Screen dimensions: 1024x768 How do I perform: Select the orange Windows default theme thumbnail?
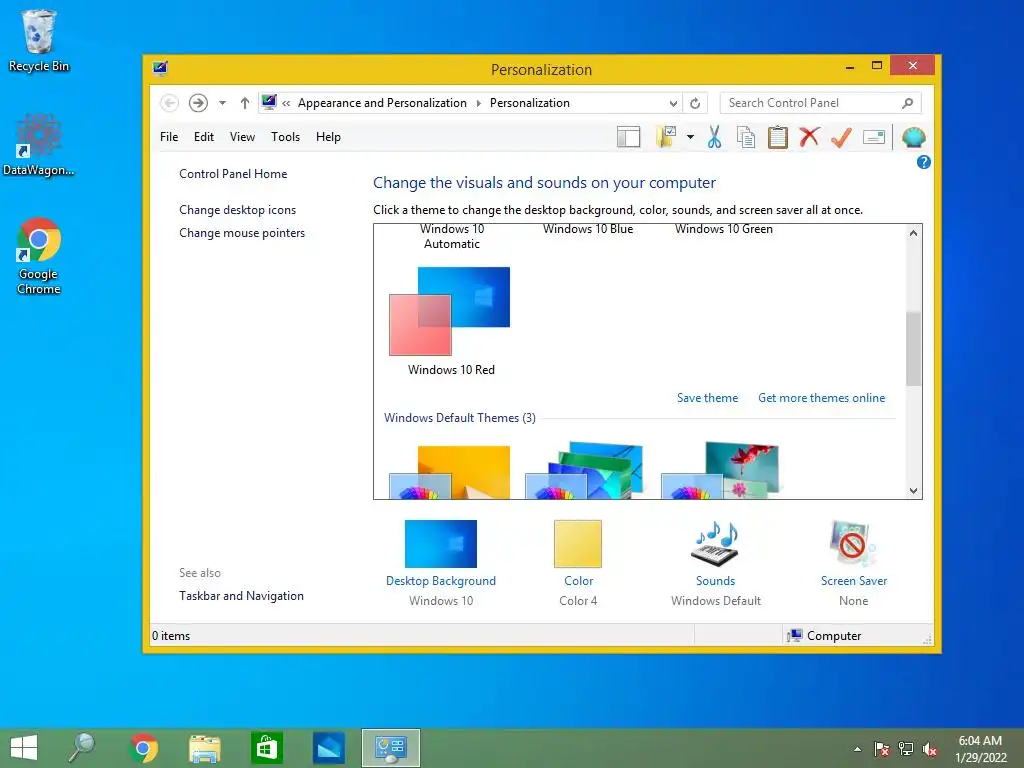click(x=449, y=472)
